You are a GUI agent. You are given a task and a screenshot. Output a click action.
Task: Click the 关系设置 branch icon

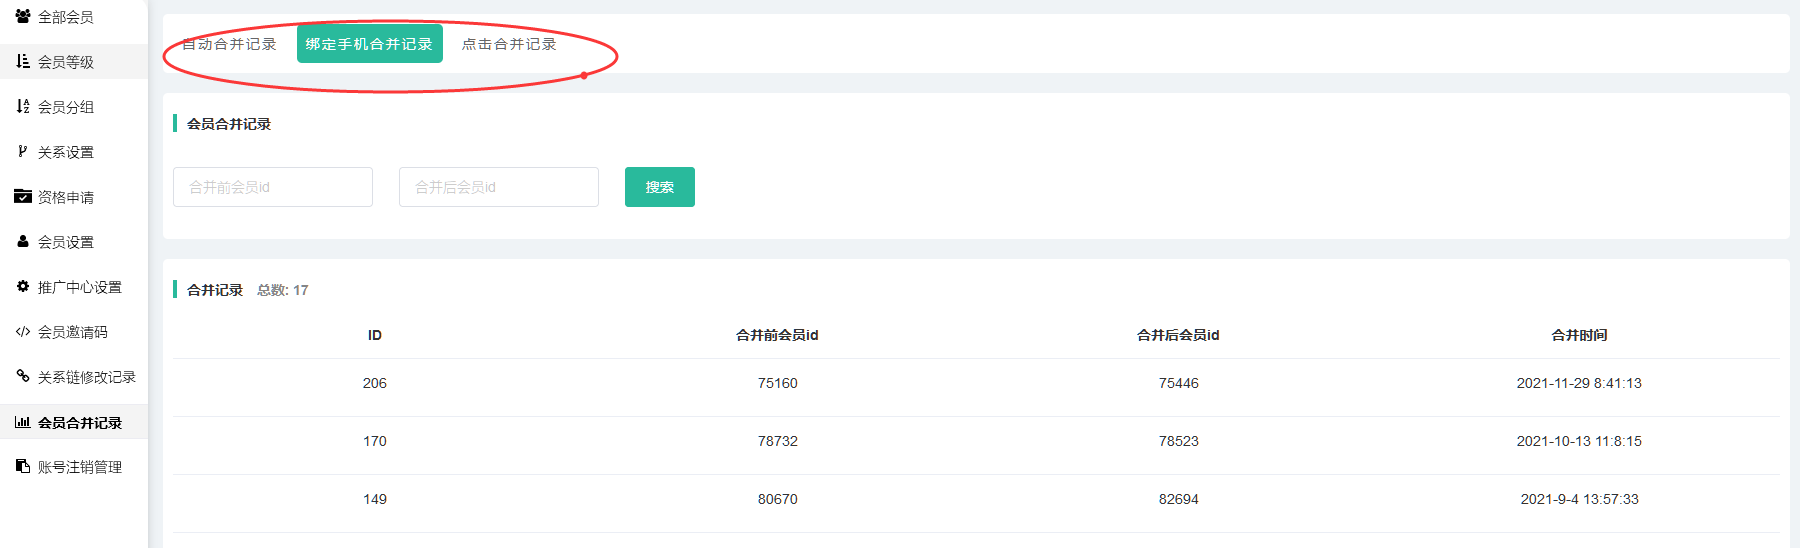[x=23, y=151]
